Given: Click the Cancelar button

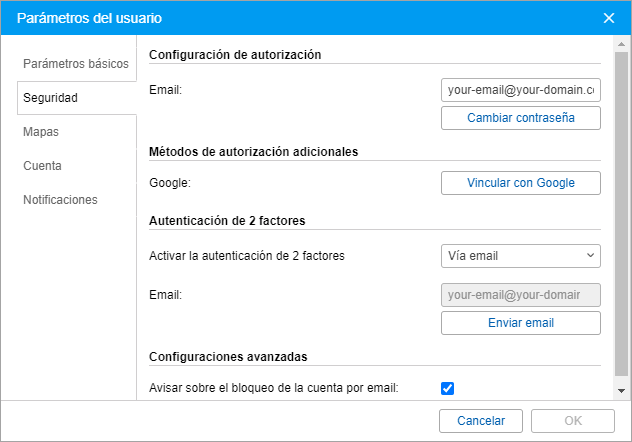Looking at the screenshot, I should (481, 421).
